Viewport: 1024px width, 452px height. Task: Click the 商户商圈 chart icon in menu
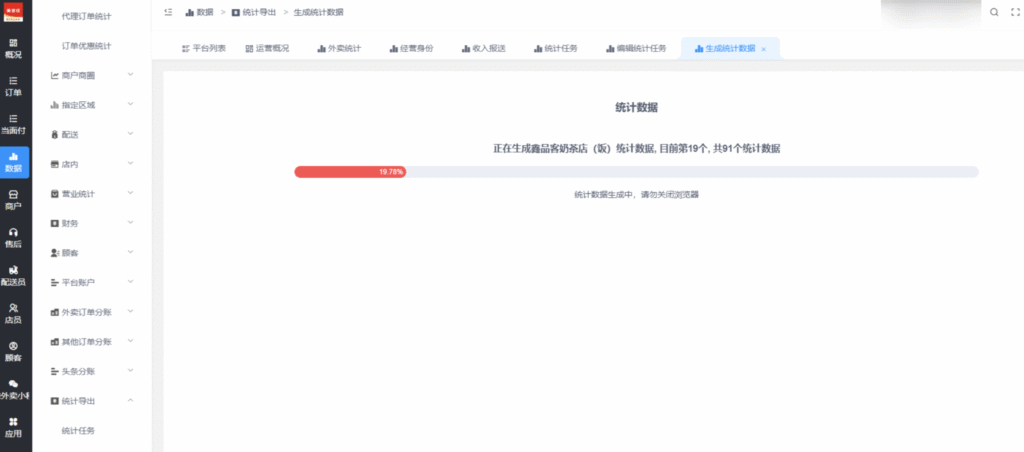tap(55, 76)
